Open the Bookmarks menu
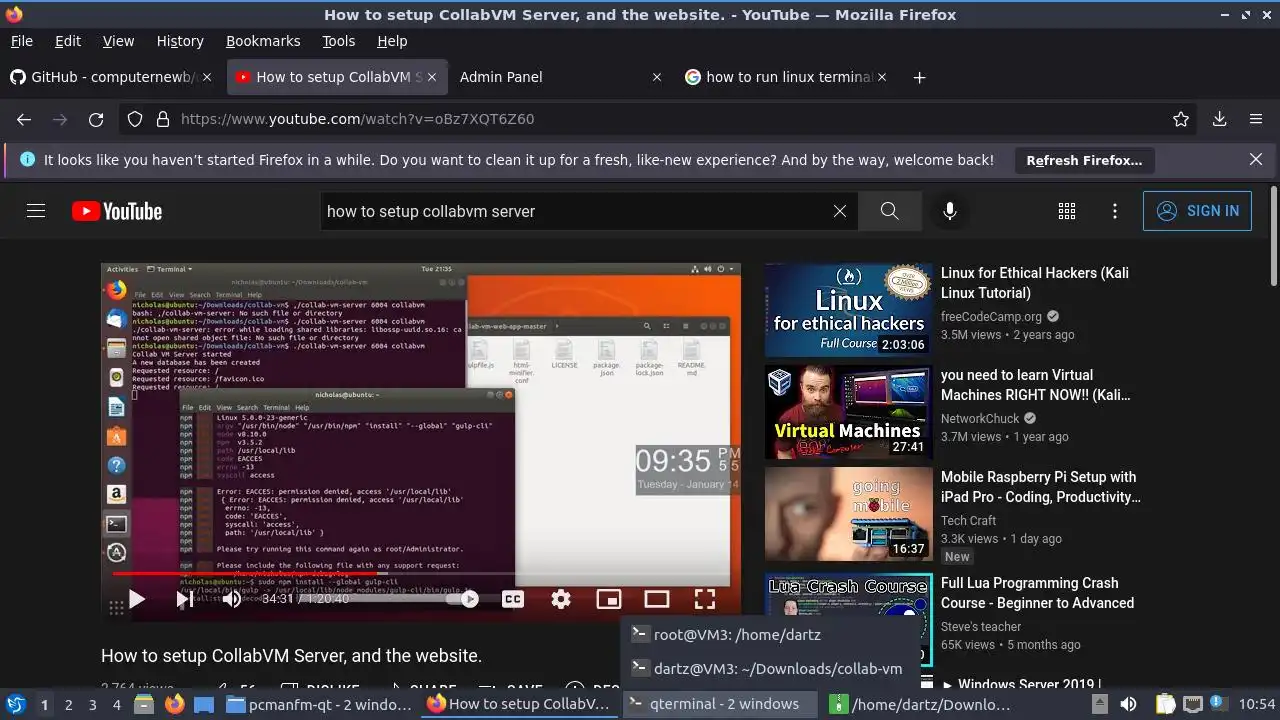Viewport: 1280px width, 720px height. [263, 41]
